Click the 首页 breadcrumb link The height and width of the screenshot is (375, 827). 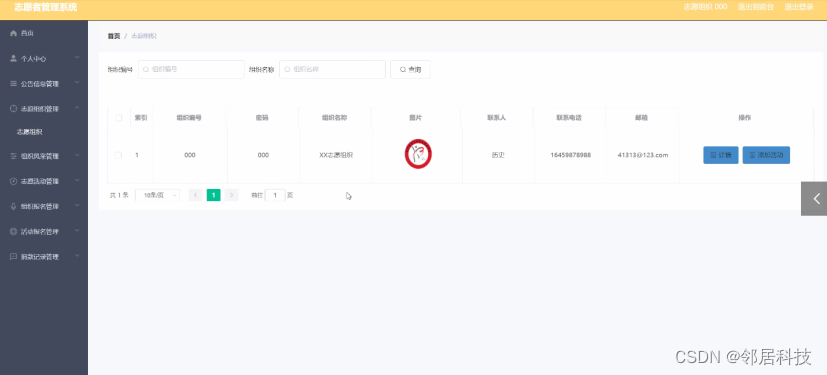click(x=114, y=36)
